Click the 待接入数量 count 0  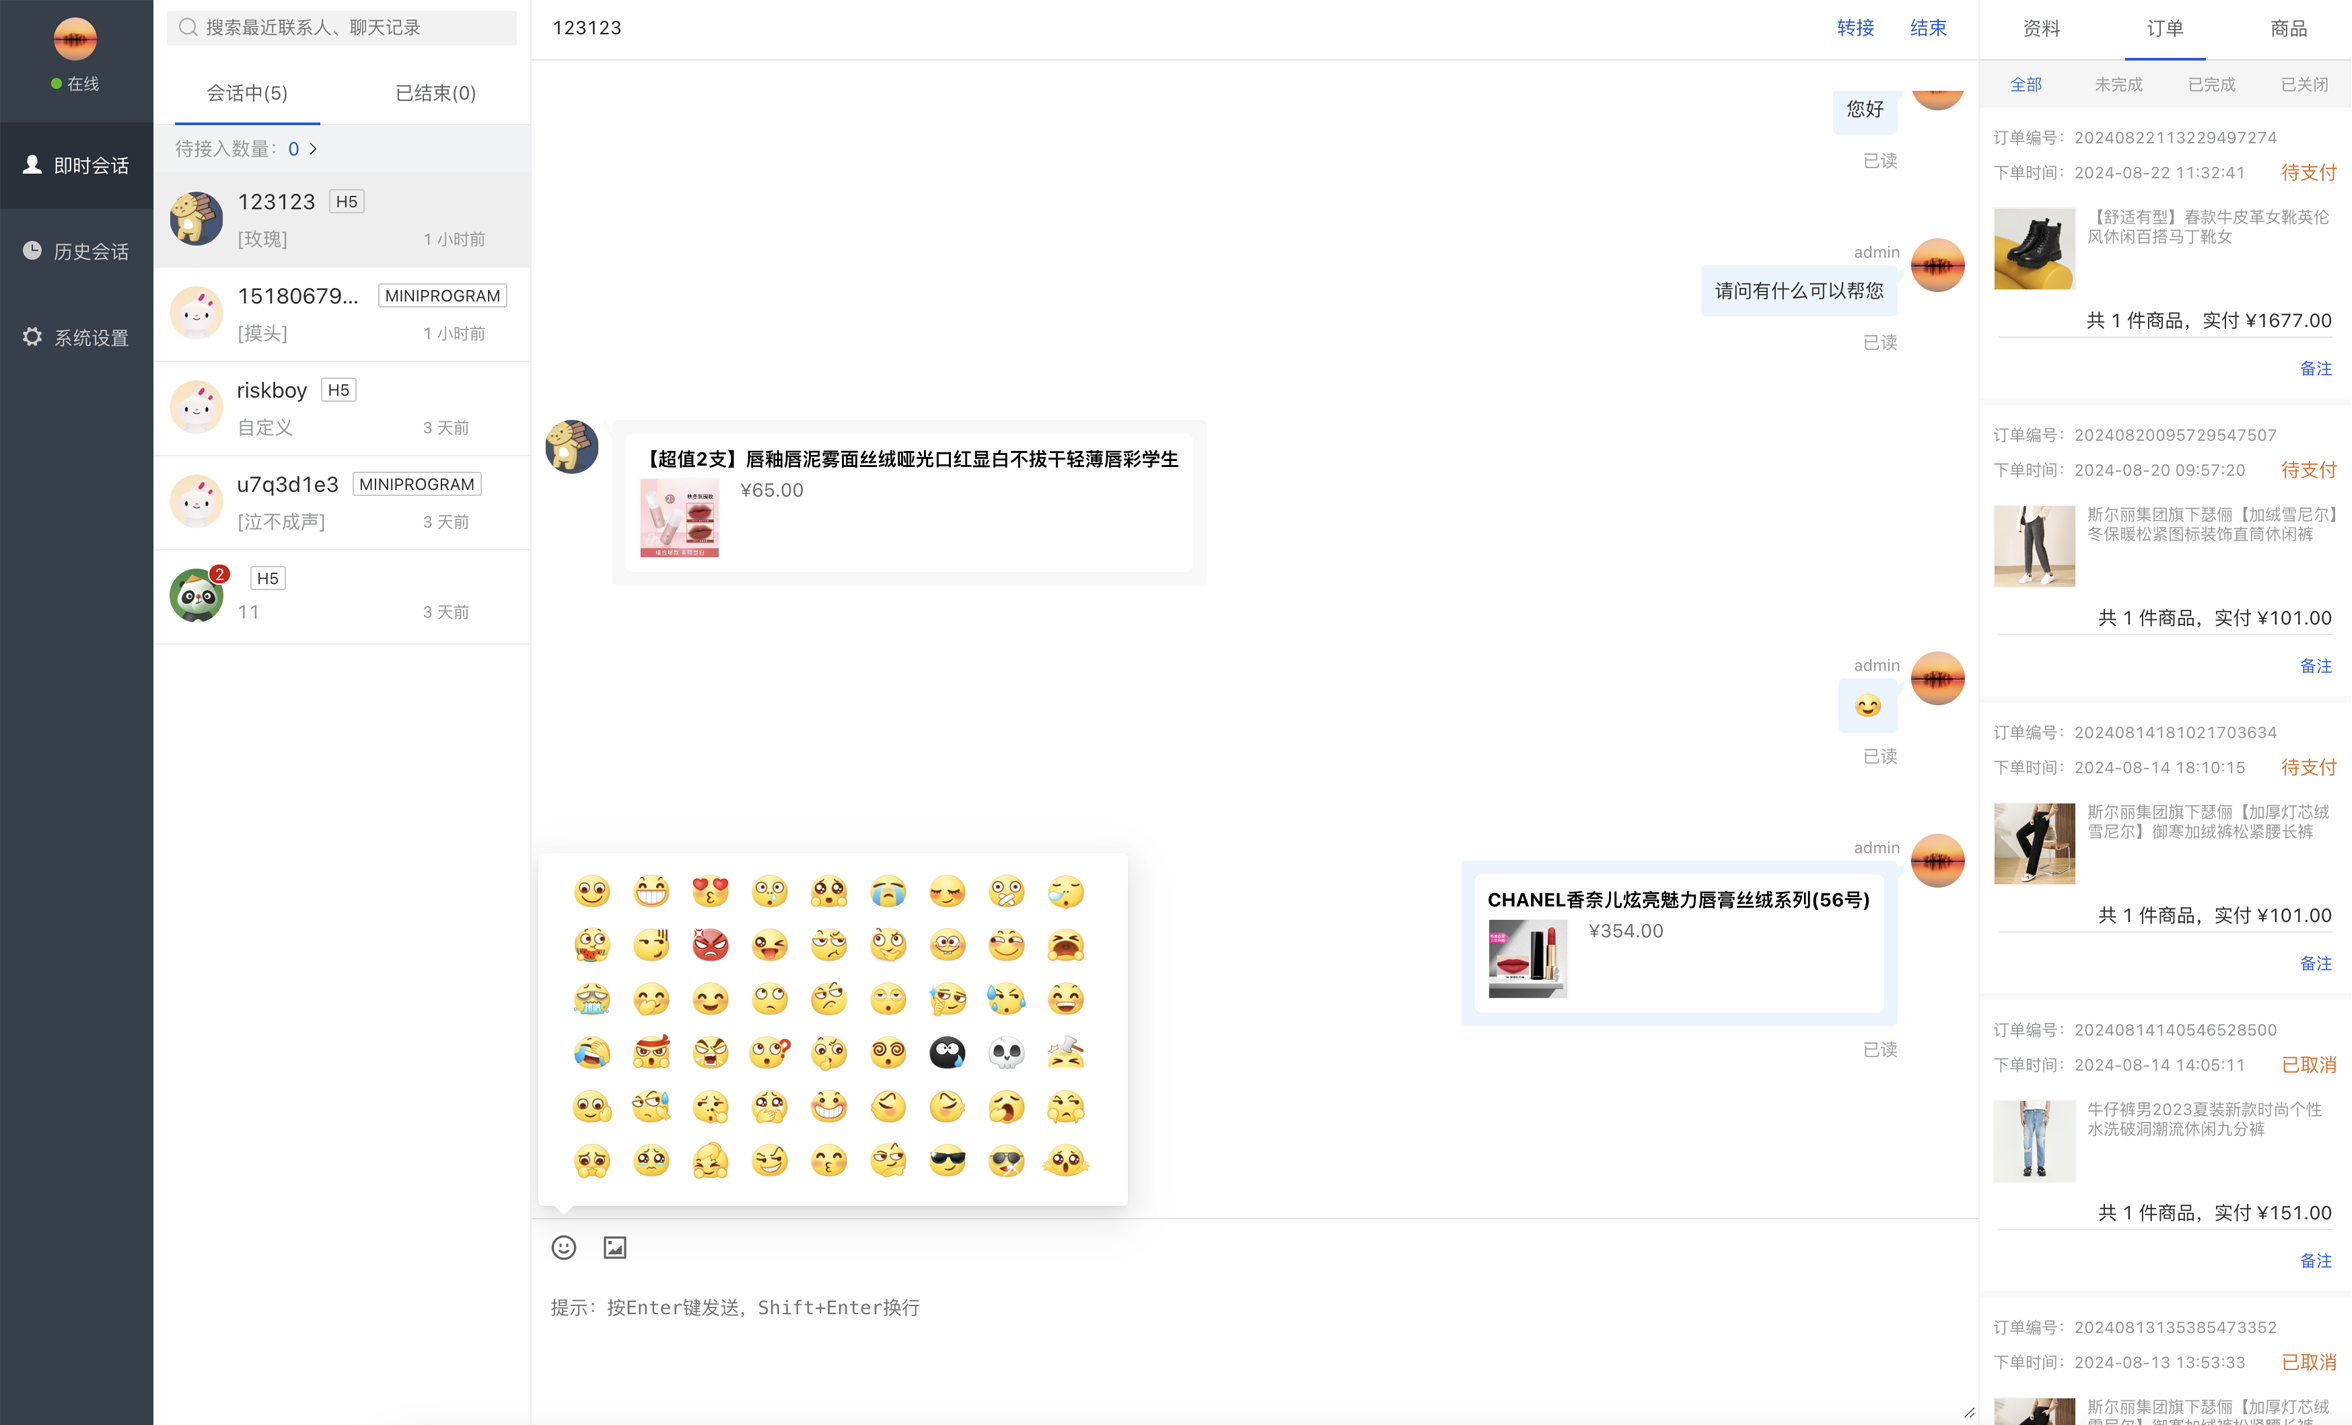pyautogui.click(x=293, y=149)
